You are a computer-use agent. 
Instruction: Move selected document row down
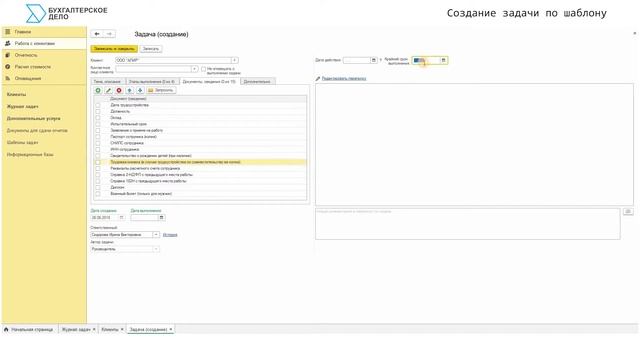140,90
